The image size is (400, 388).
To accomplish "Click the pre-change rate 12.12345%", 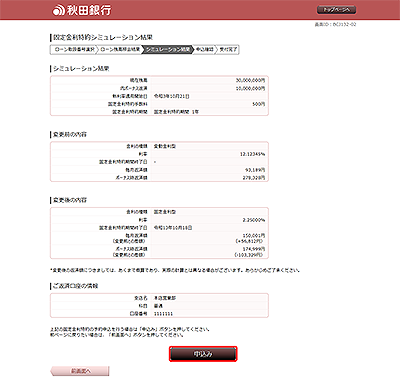I will click(x=252, y=154).
